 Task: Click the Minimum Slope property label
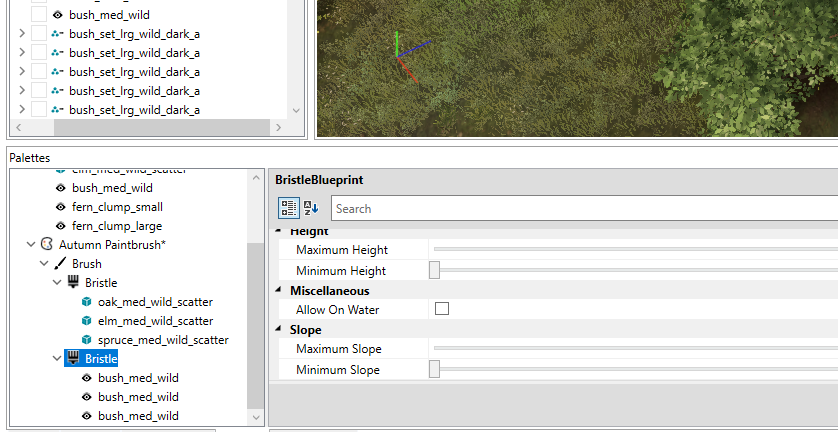click(338, 369)
